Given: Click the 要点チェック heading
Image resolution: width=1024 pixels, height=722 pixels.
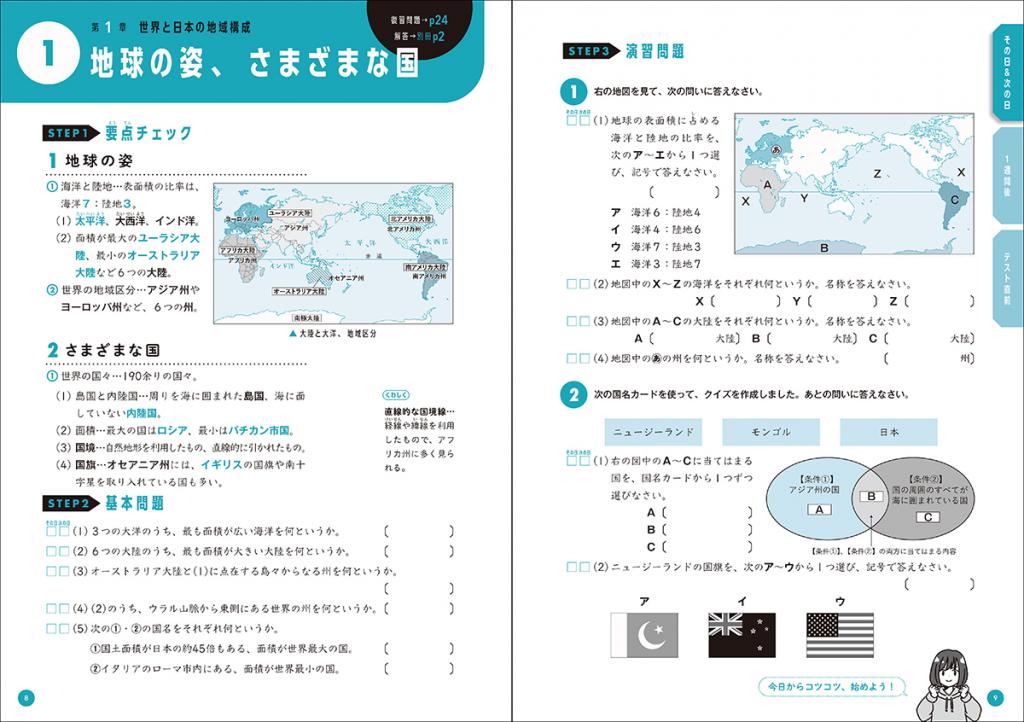Looking at the screenshot, I should 148,133.
